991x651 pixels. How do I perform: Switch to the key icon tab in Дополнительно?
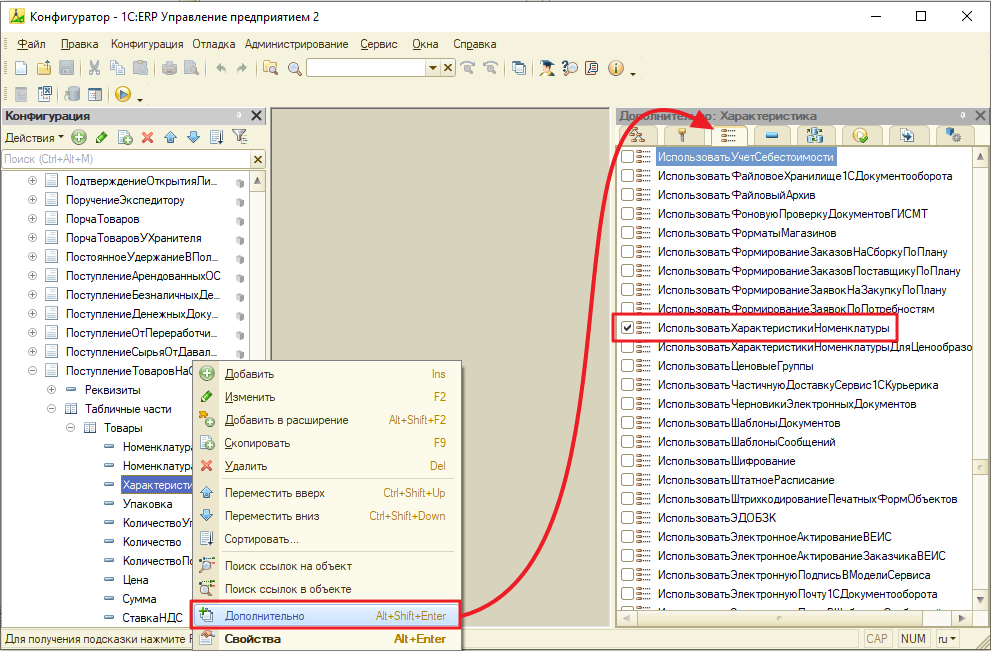[x=682, y=135]
